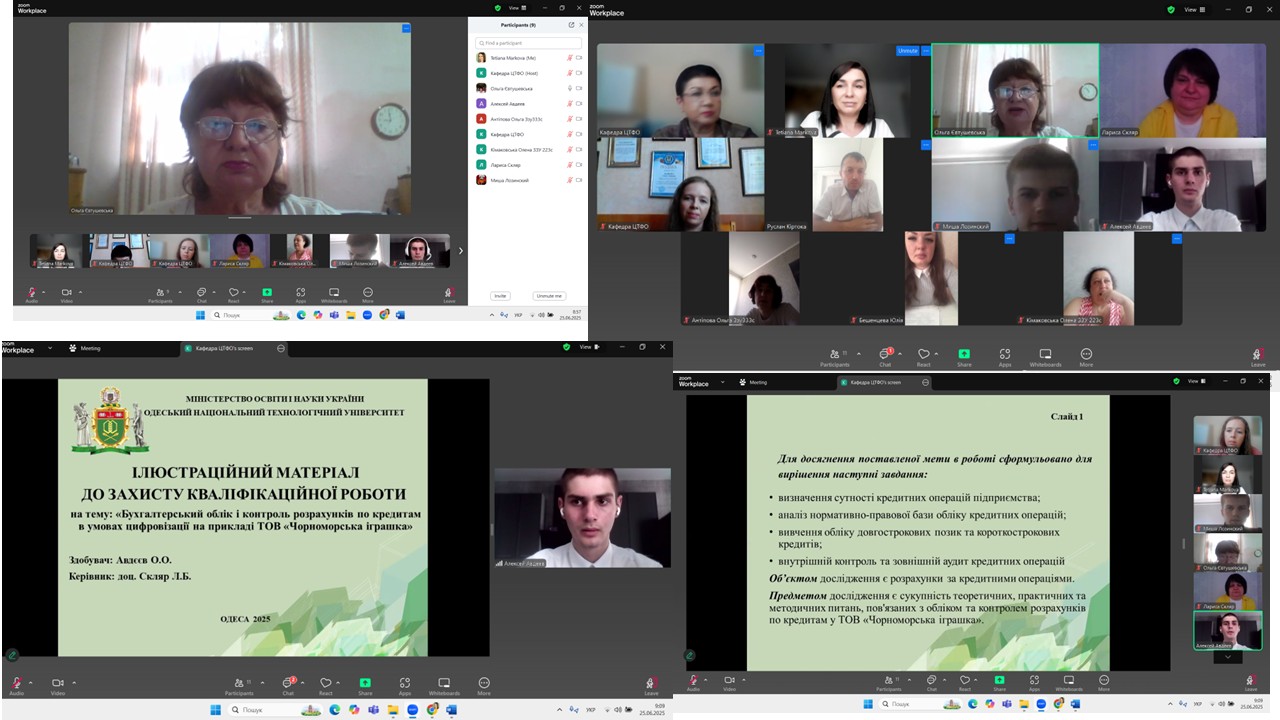Click annotate pencil icon in title slide window
Image resolution: width=1280 pixels, height=720 pixels.
(12, 655)
